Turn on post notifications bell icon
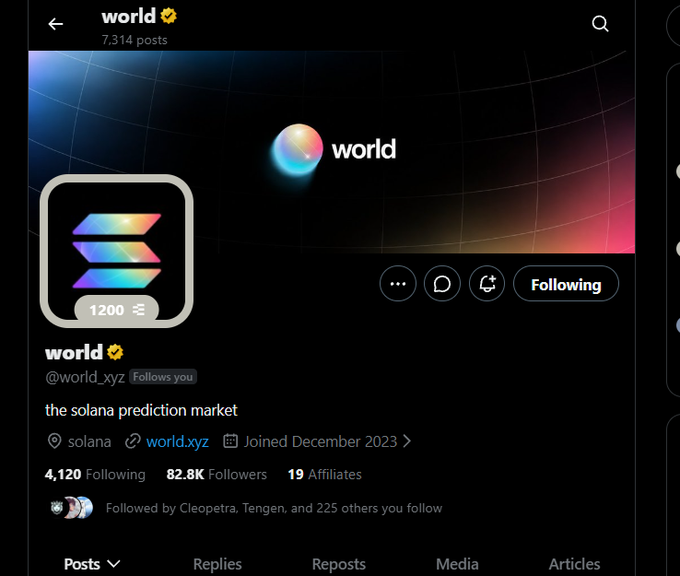The image size is (680, 576). [x=487, y=284]
